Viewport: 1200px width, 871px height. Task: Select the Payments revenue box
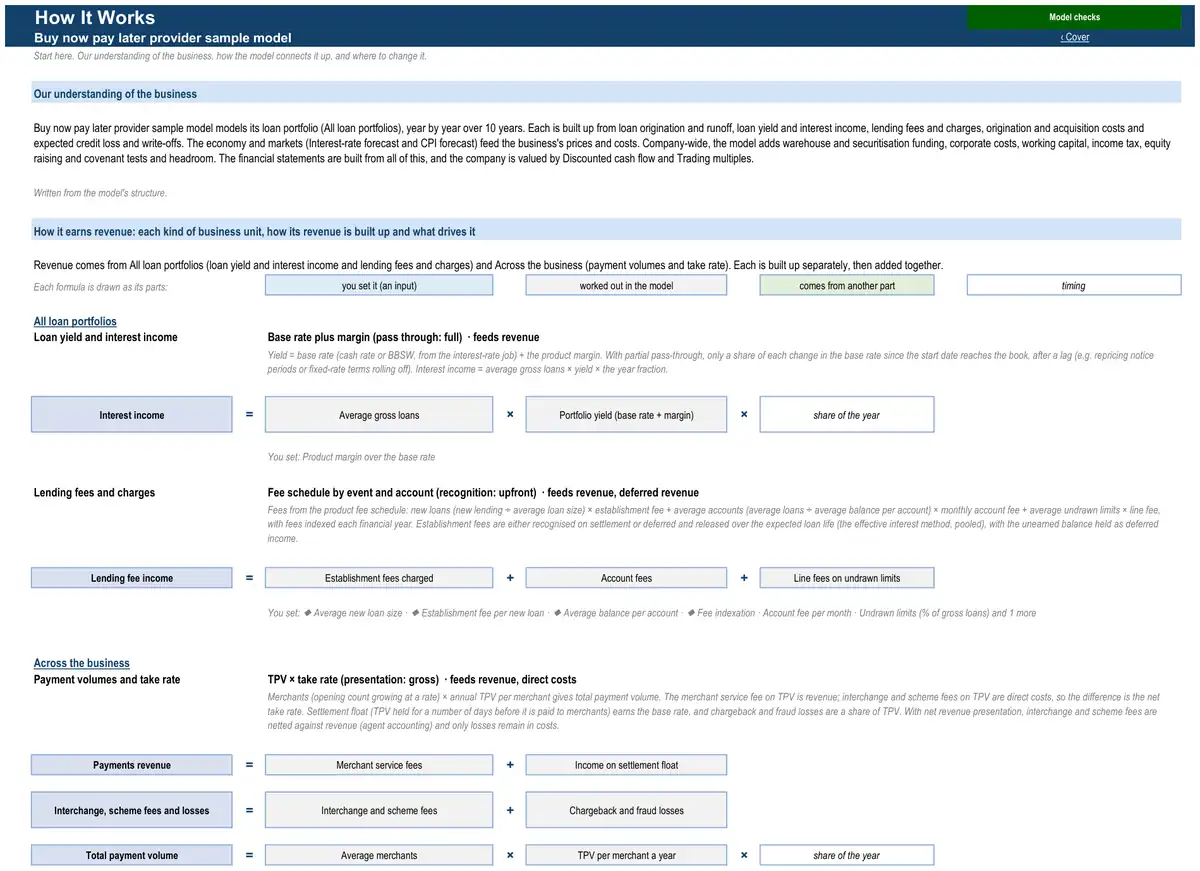click(132, 765)
